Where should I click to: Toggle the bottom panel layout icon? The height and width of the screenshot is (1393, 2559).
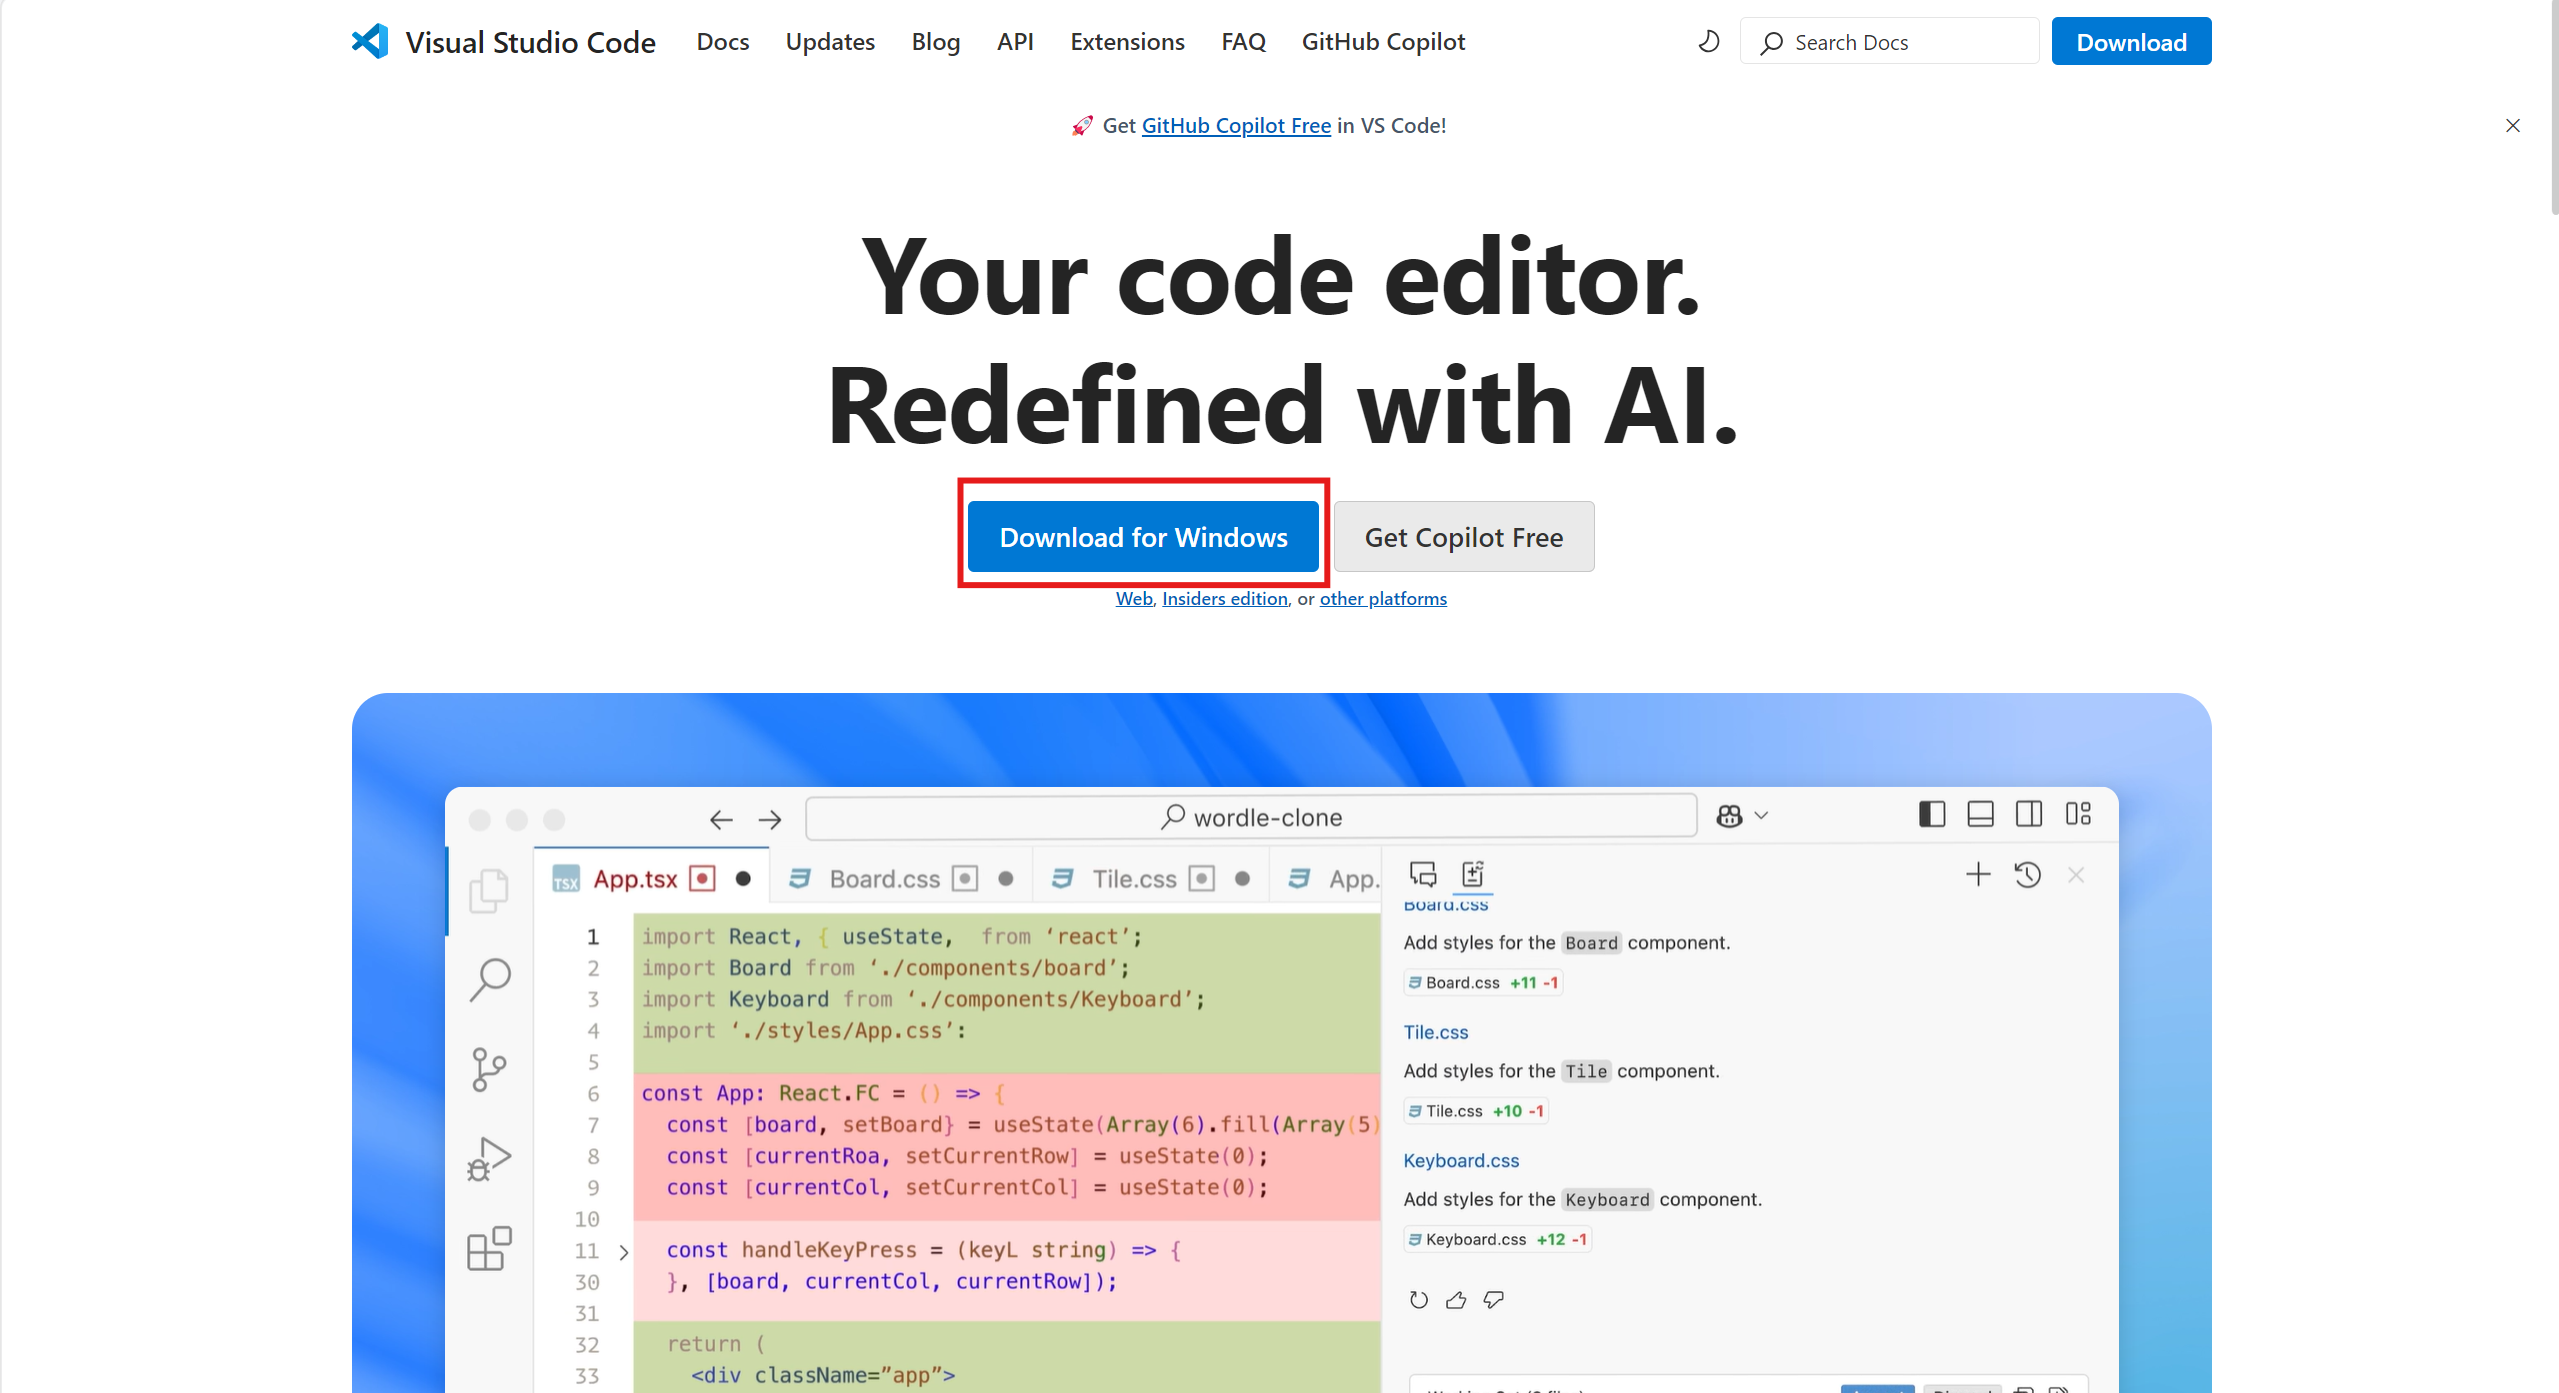point(1980,815)
